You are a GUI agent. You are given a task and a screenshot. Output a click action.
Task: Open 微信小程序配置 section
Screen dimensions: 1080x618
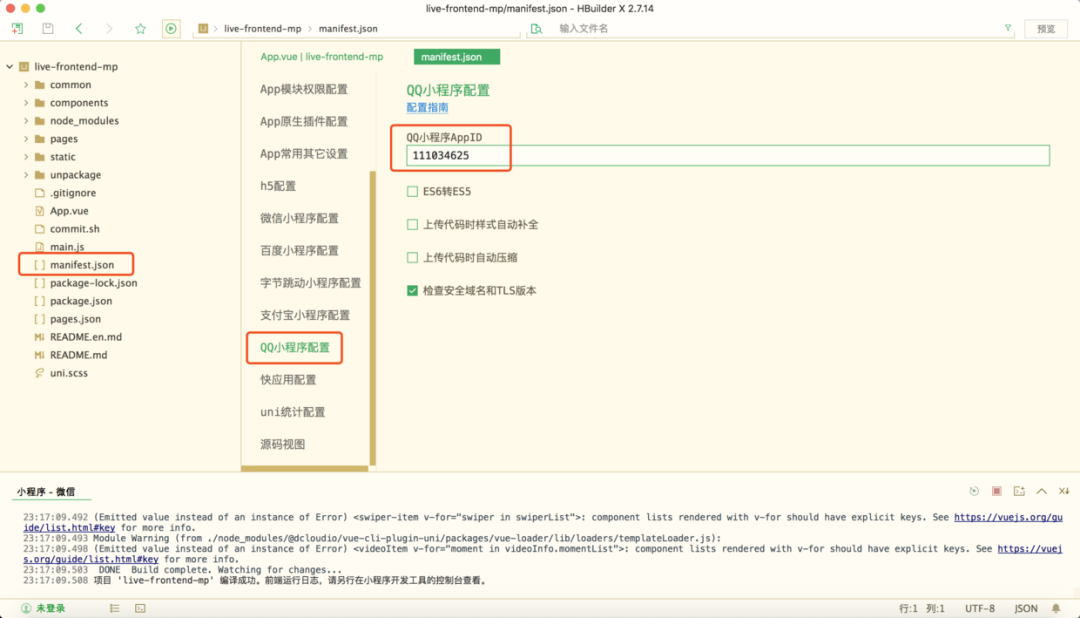(x=300, y=218)
